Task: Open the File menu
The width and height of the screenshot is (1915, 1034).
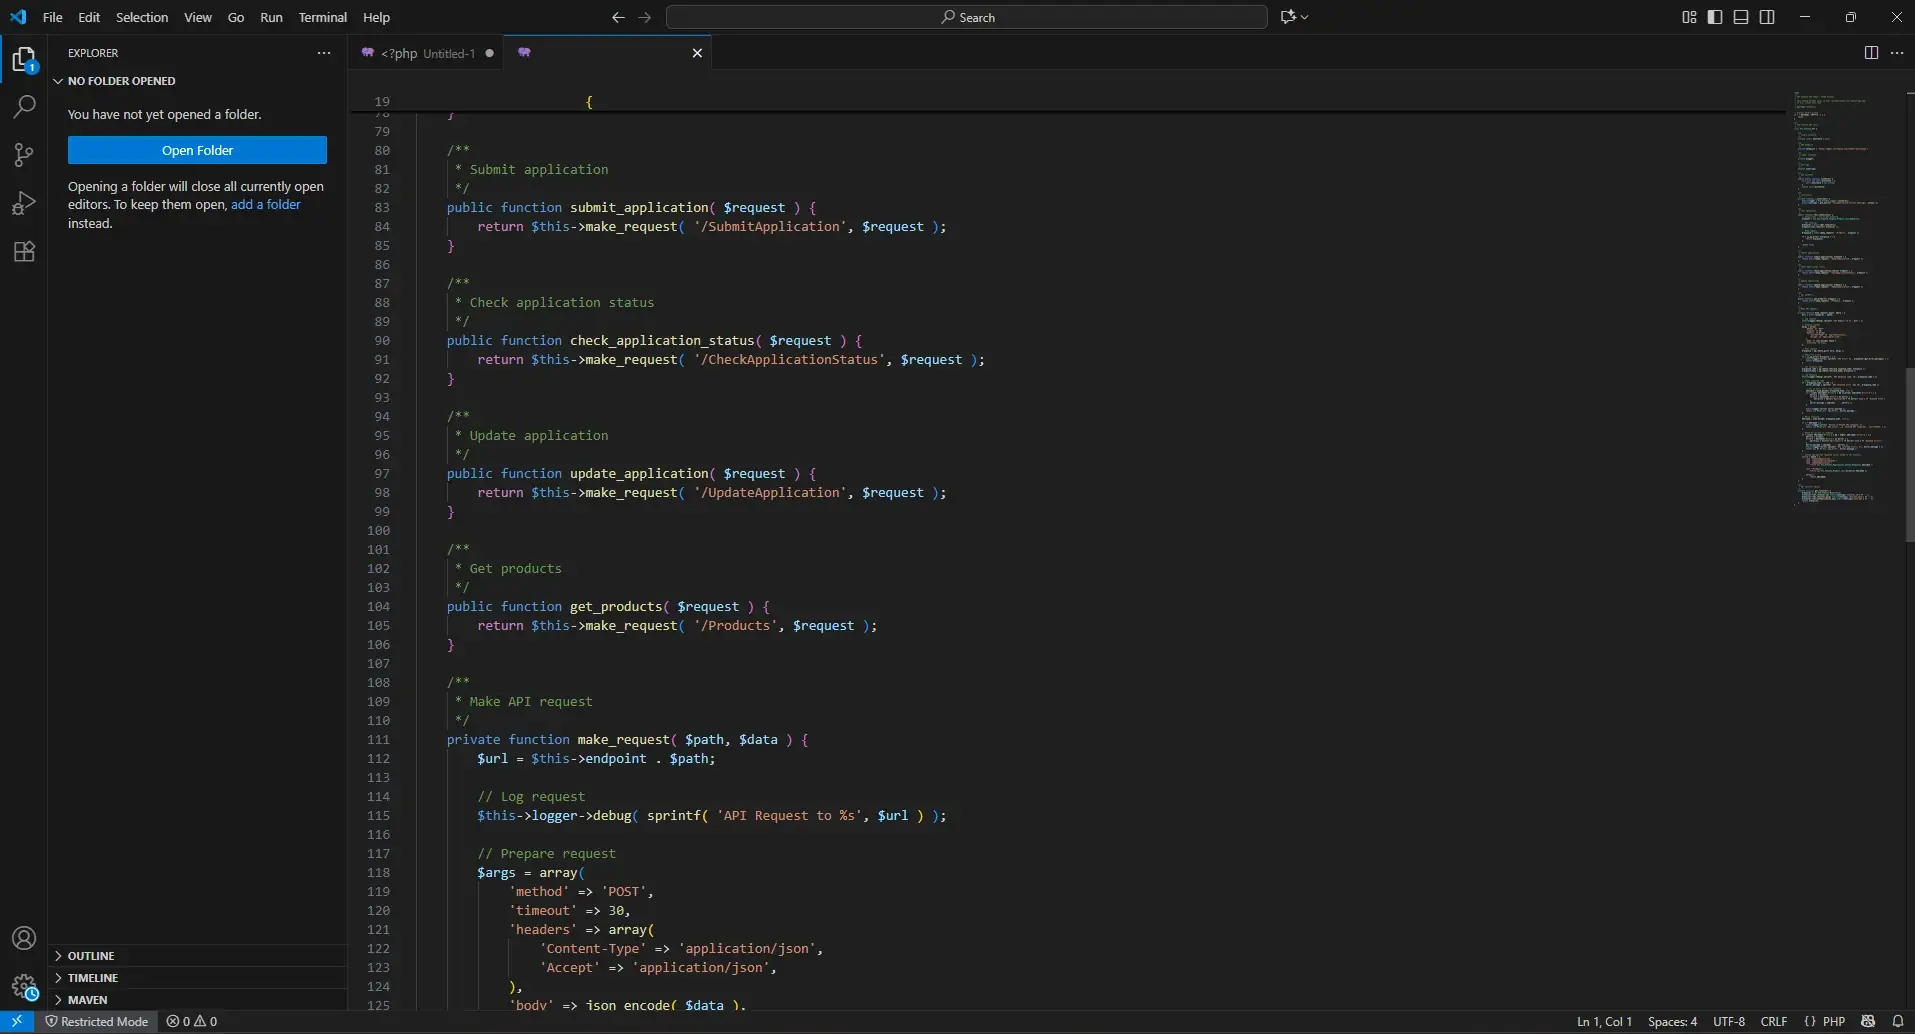Action: 53,17
